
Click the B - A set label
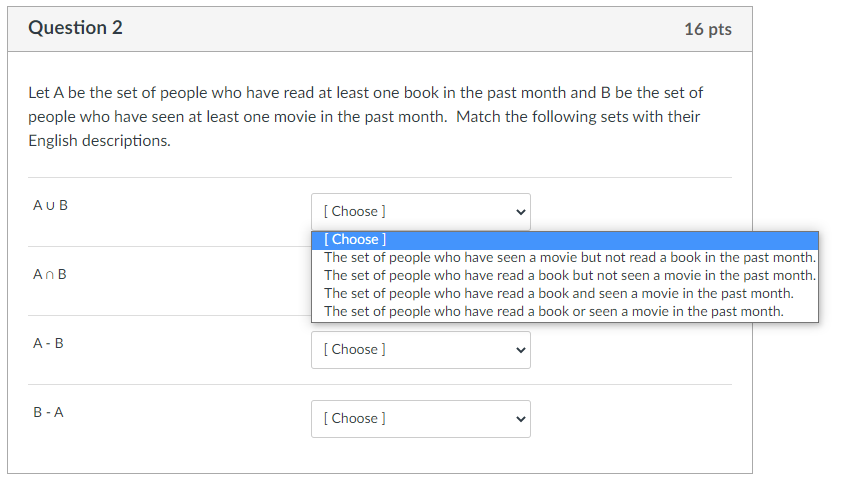[x=48, y=412]
